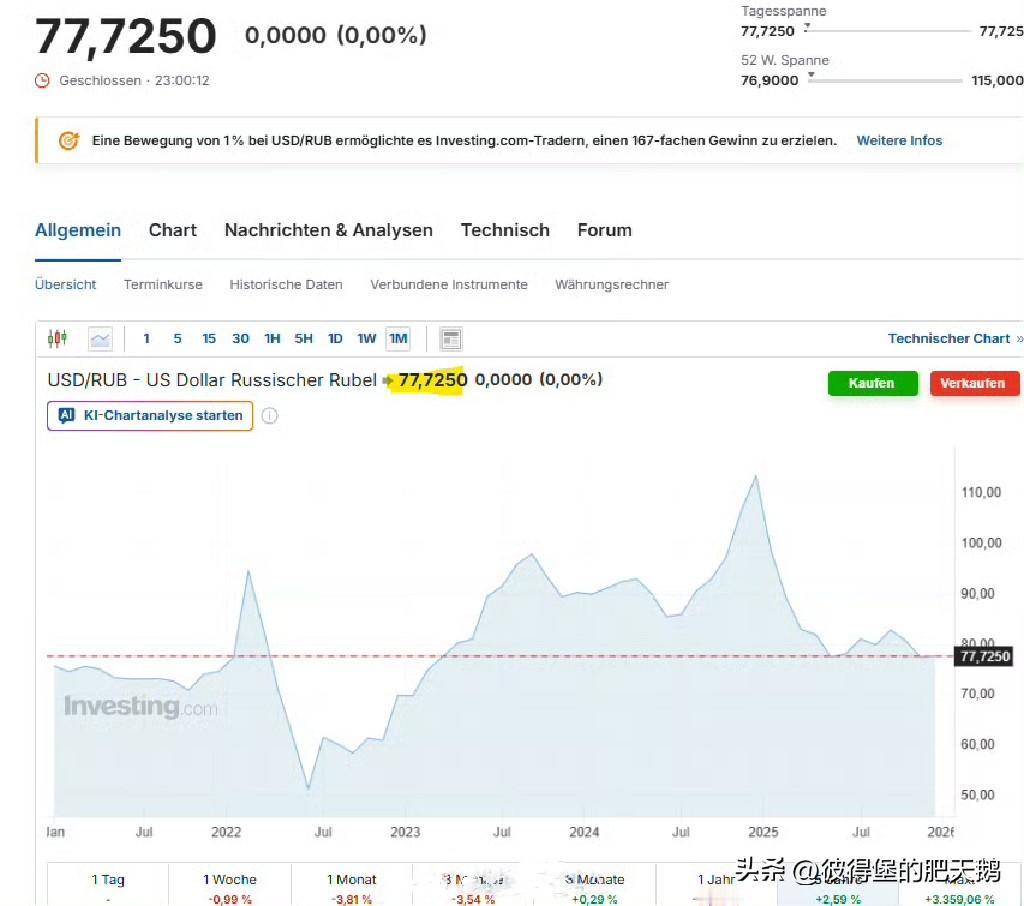Open the Allgemein tab

click(x=78, y=230)
